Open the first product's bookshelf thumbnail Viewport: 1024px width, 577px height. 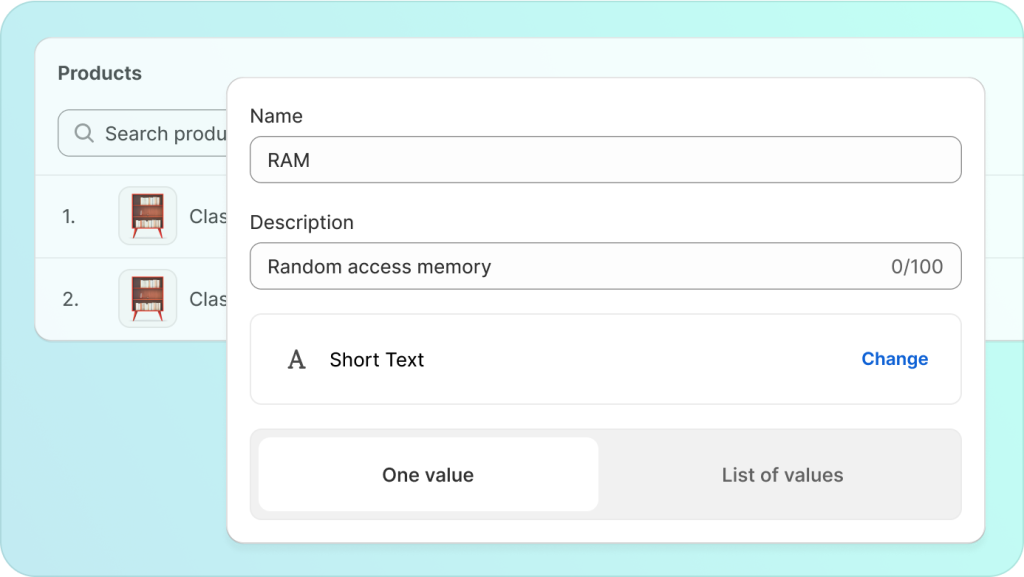tap(148, 216)
